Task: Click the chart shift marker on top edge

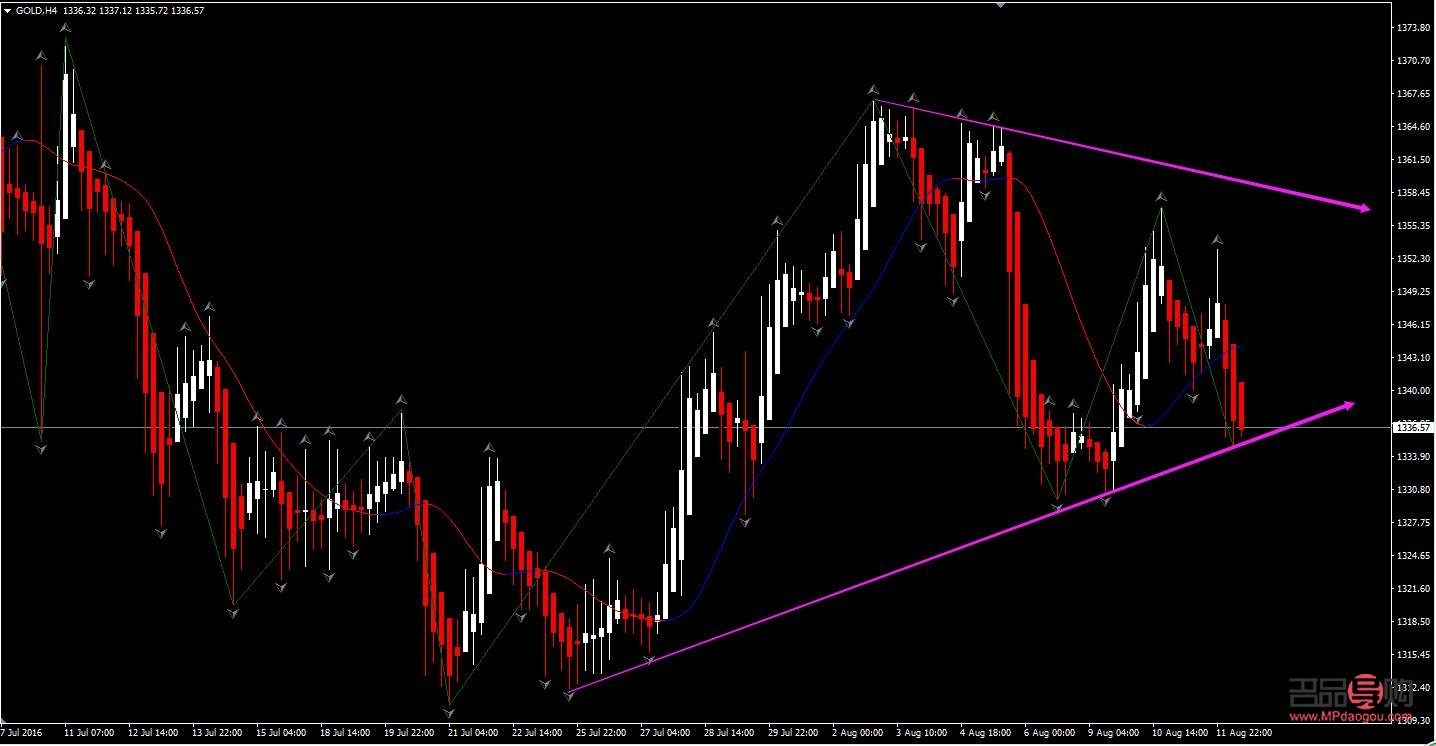Action: coord(1000,4)
